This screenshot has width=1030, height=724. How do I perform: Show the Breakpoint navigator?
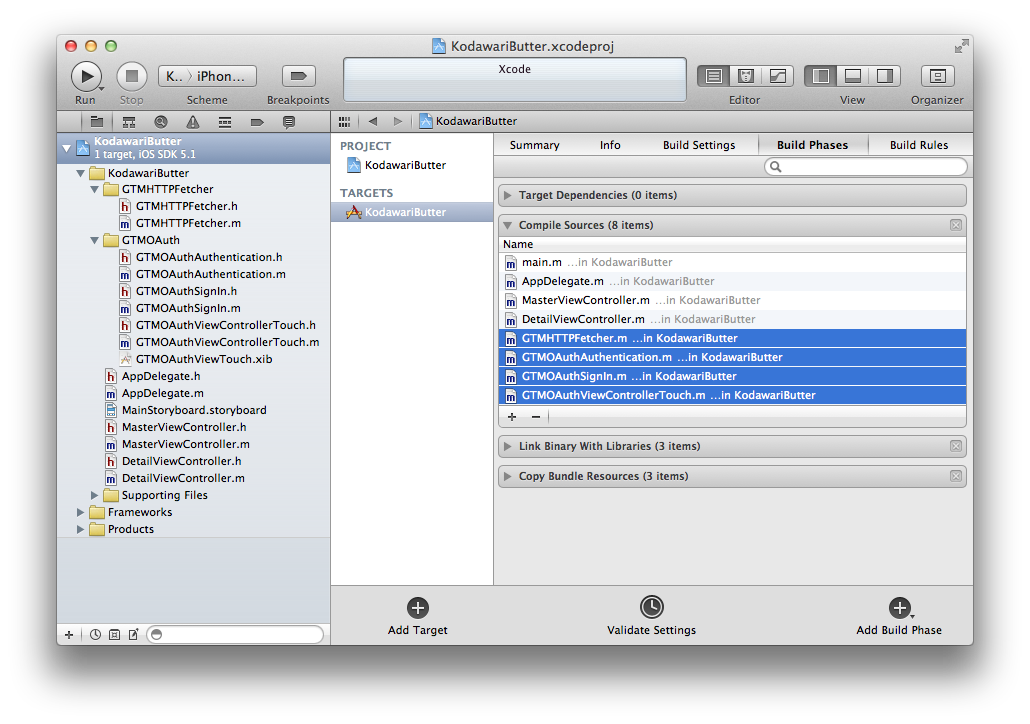tap(257, 122)
